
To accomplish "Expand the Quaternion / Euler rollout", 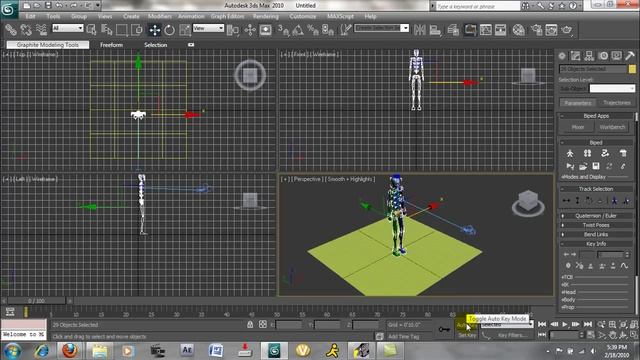I will (596, 216).
